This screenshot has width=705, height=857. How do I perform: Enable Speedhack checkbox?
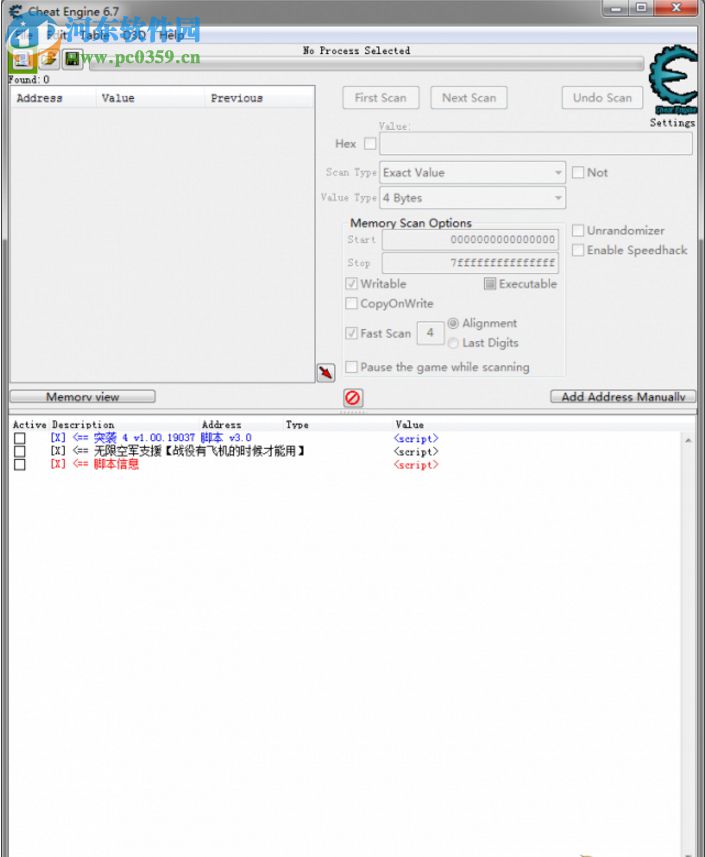[x=578, y=250]
